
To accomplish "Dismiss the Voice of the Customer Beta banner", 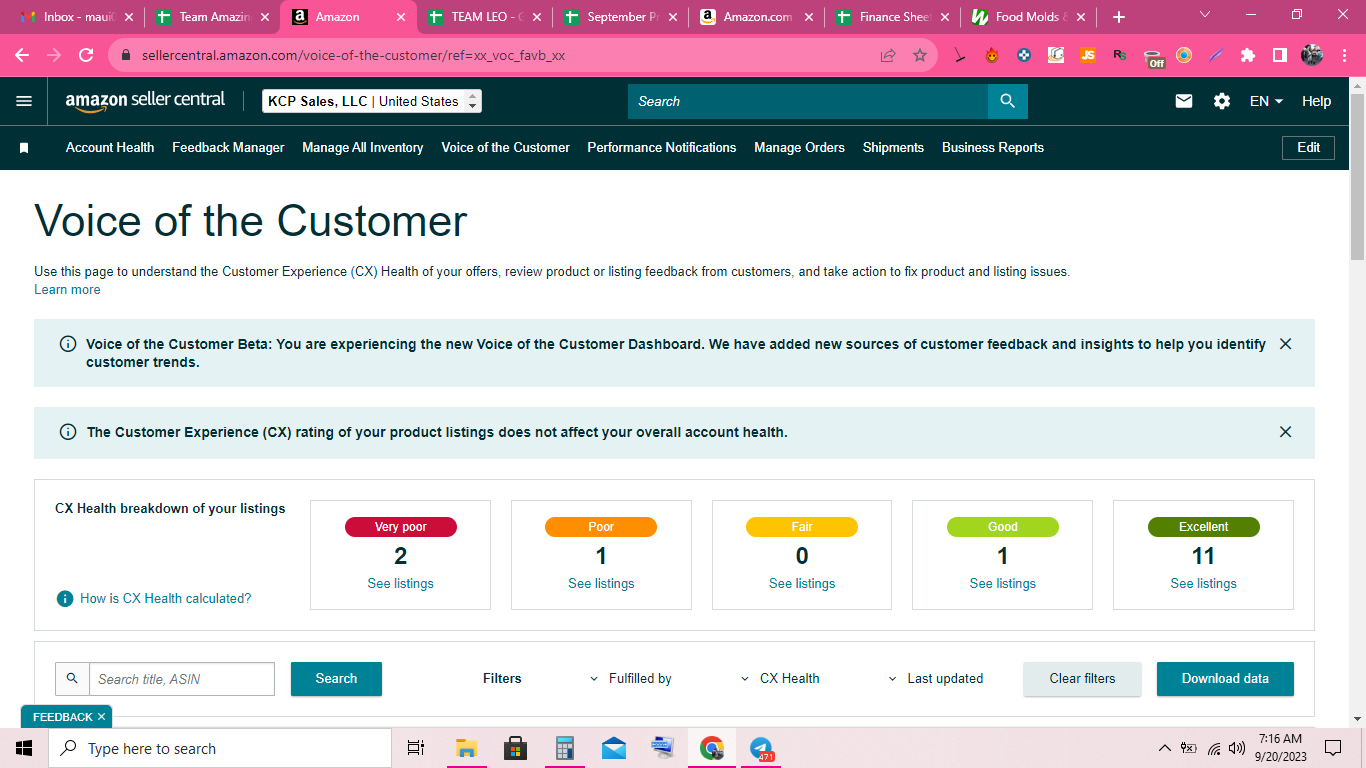I will (x=1285, y=344).
